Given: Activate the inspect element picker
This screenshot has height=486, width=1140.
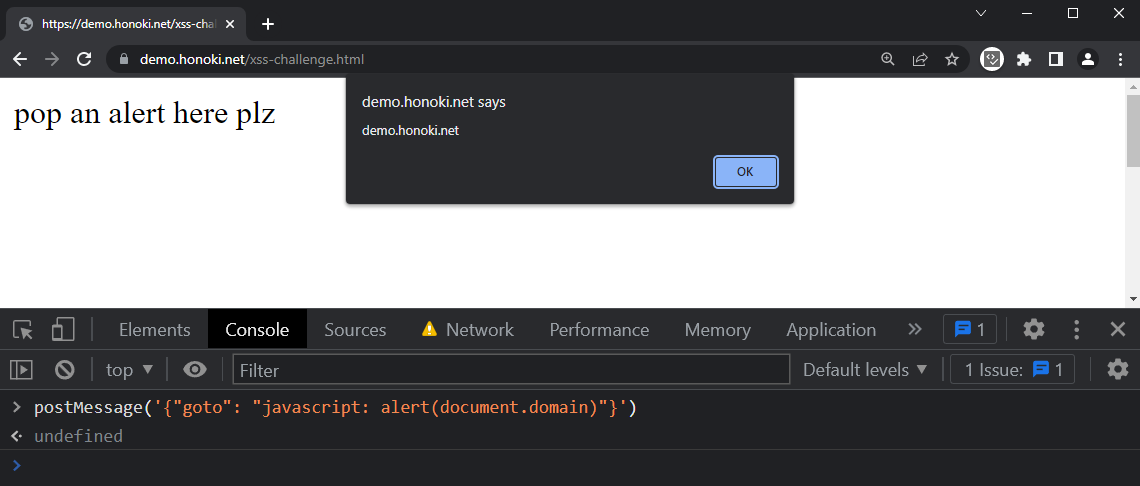Looking at the screenshot, I should point(23,330).
